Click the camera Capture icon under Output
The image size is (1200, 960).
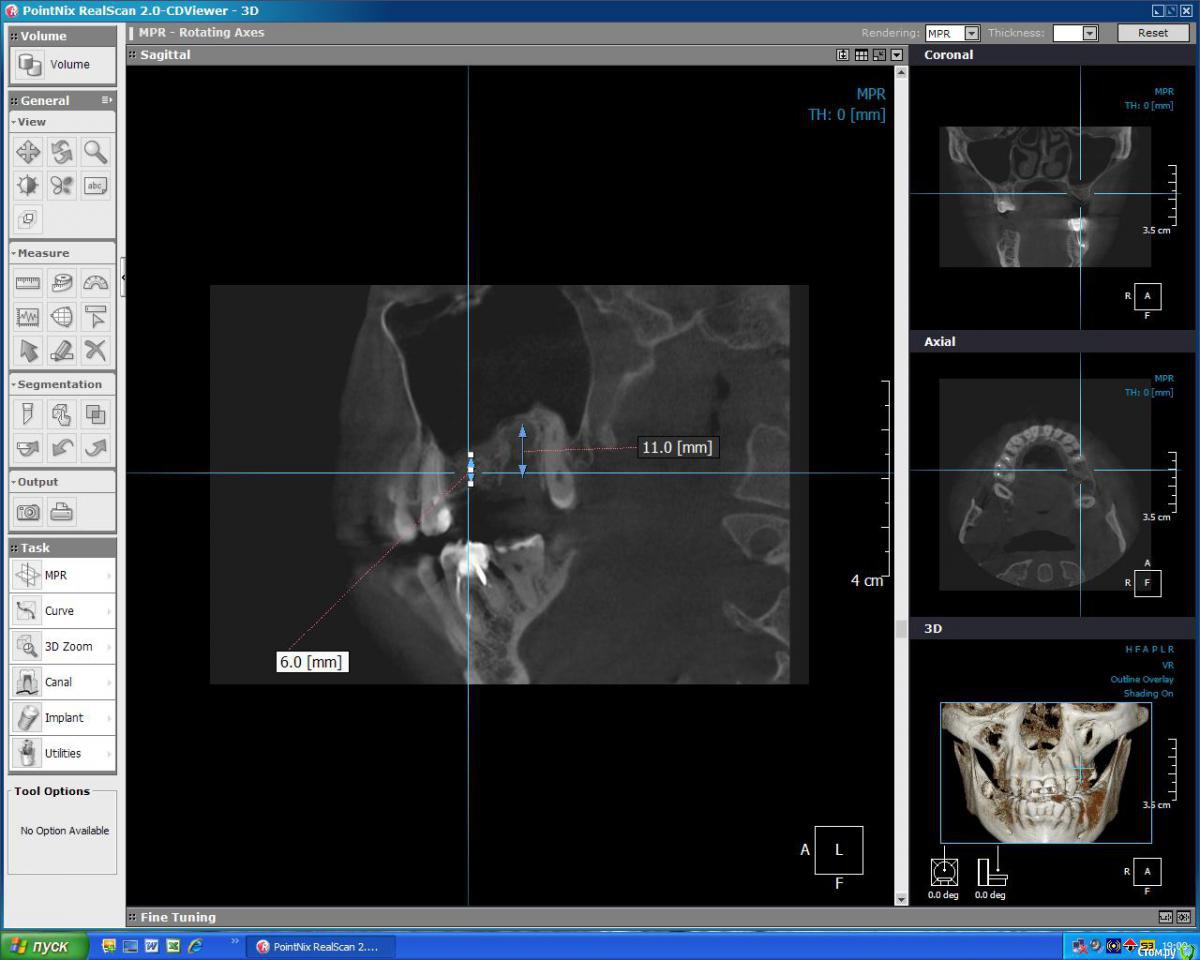(28, 512)
